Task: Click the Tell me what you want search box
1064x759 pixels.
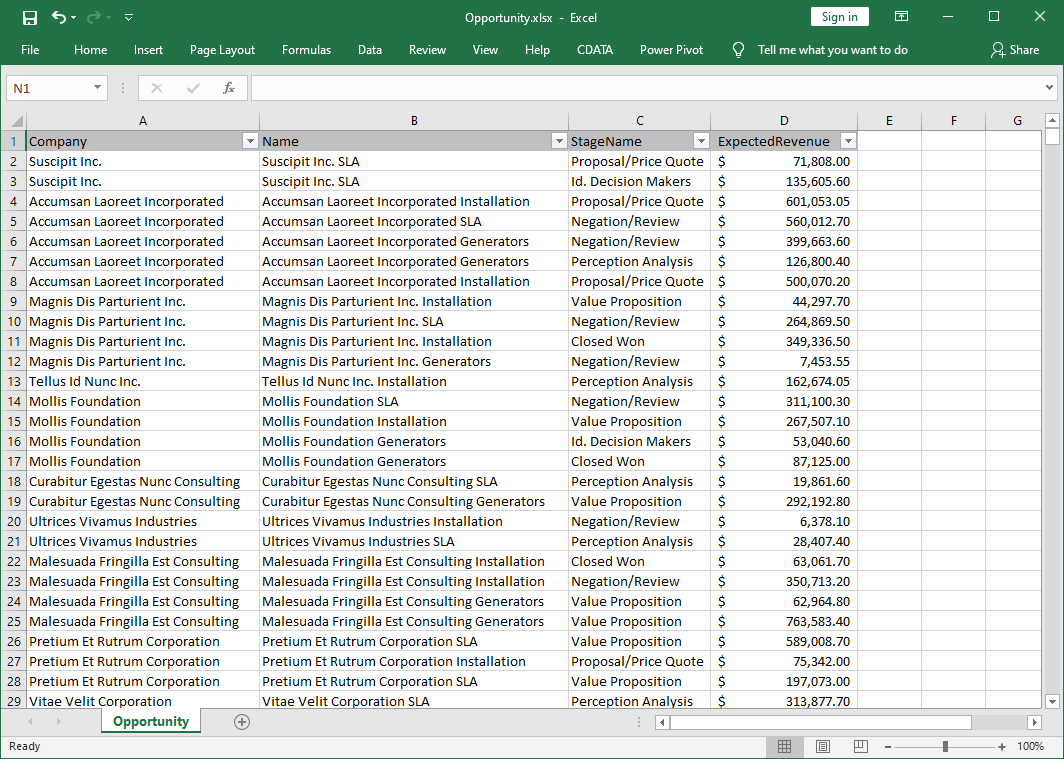Action: pyautogui.click(x=832, y=50)
